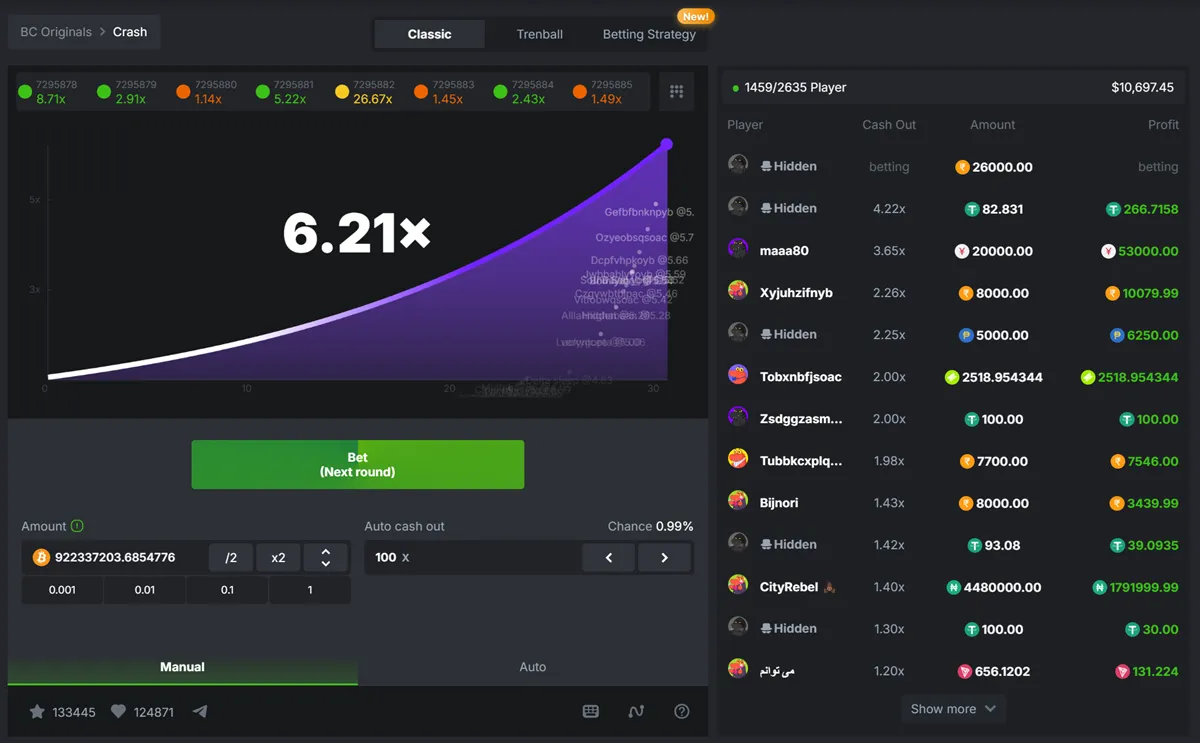Select the Classic game mode
The height and width of the screenshot is (743, 1200).
tap(429, 34)
